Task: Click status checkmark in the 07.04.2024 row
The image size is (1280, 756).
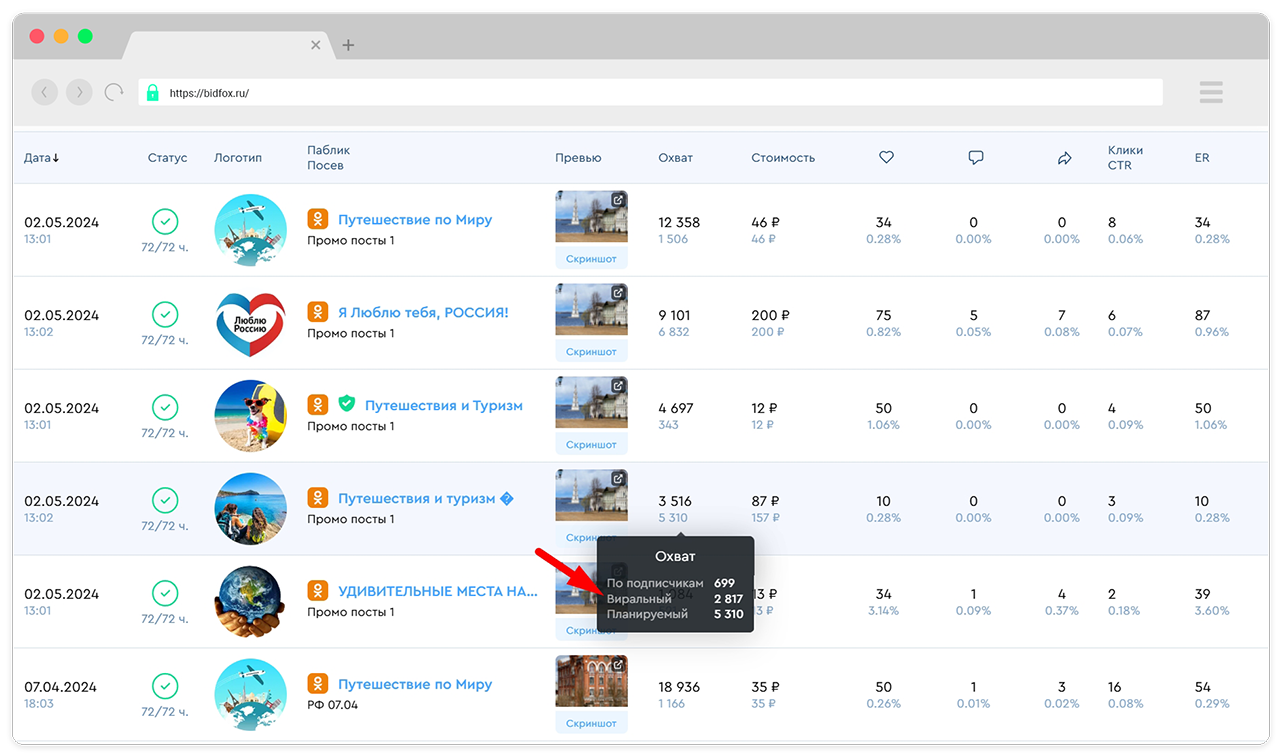Action: pyautogui.click(x=165, y=687)
